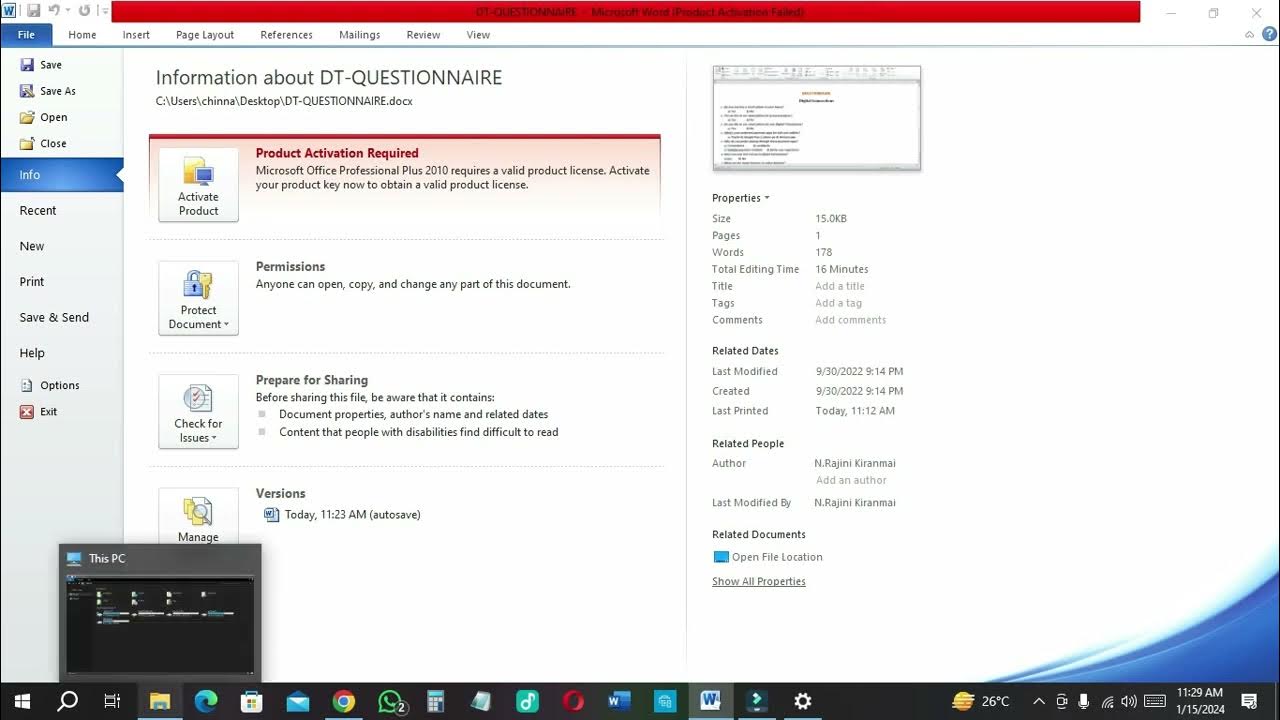Screen dimensions: 1280x720
Task: Open the notification center icon
Action: point(1249,701)
